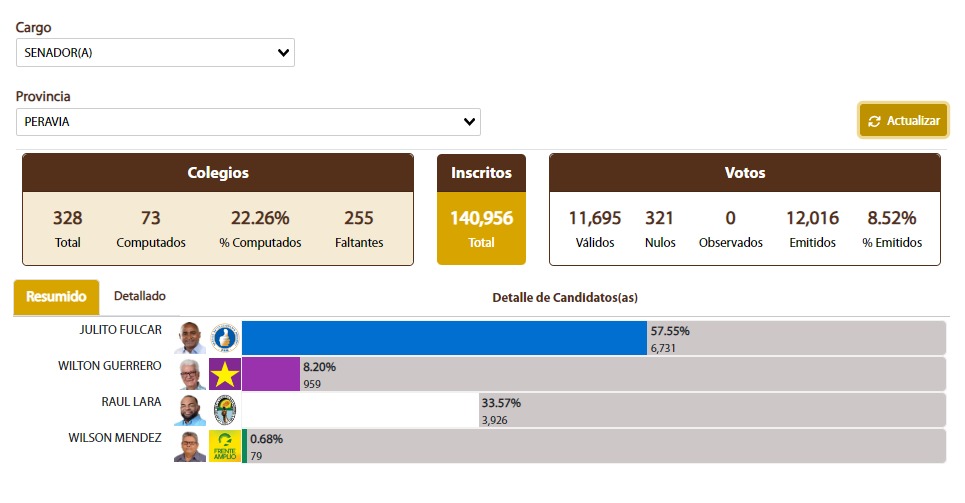Open the Provincia dropdown showing PERAVIA

pos(248,122)
